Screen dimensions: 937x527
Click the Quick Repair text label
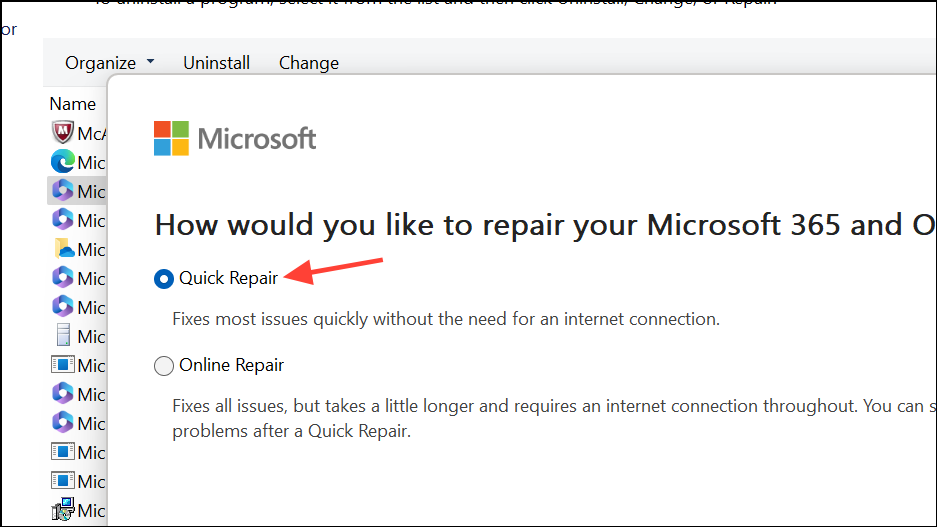[228, 278]
